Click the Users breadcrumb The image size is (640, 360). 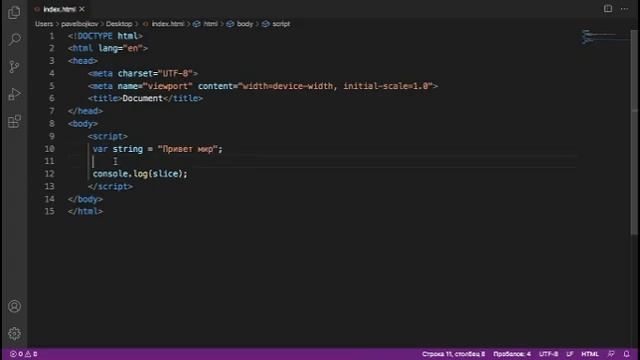[x=44, y=24]
